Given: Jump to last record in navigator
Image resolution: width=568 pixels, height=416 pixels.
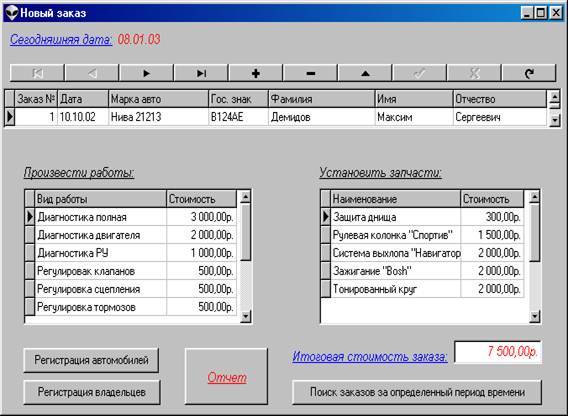Looking at the screenshot, I should pos(201,73).
